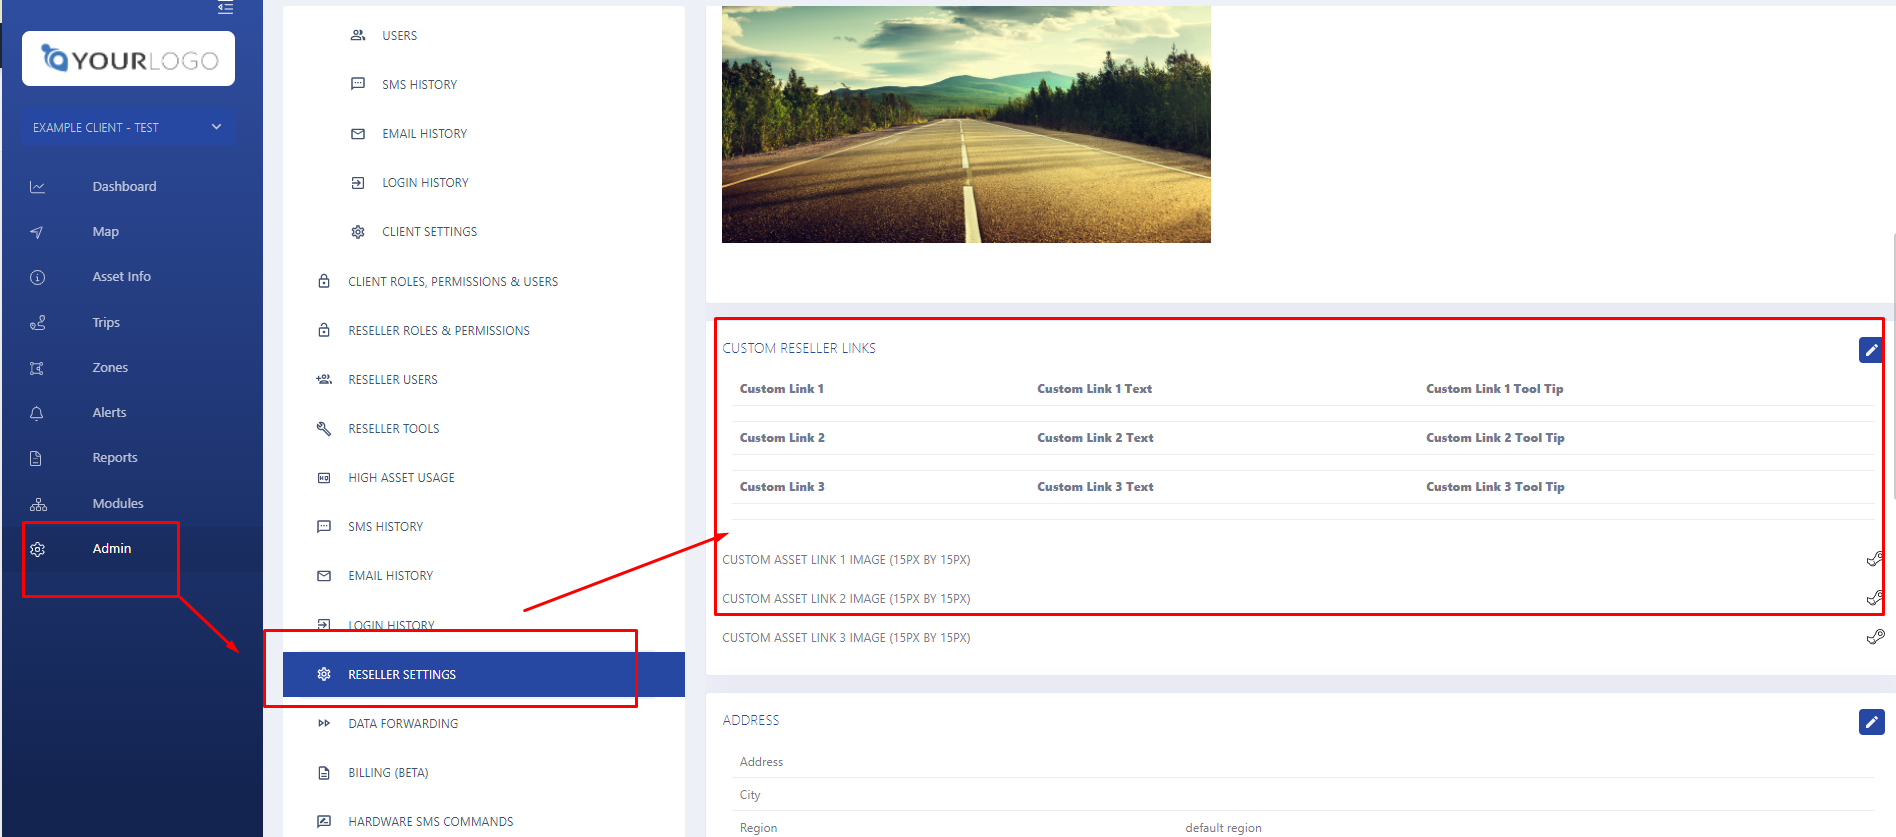Open the Zones section
The height and width of the screenshot is (837, 1896).
(110, 367)
